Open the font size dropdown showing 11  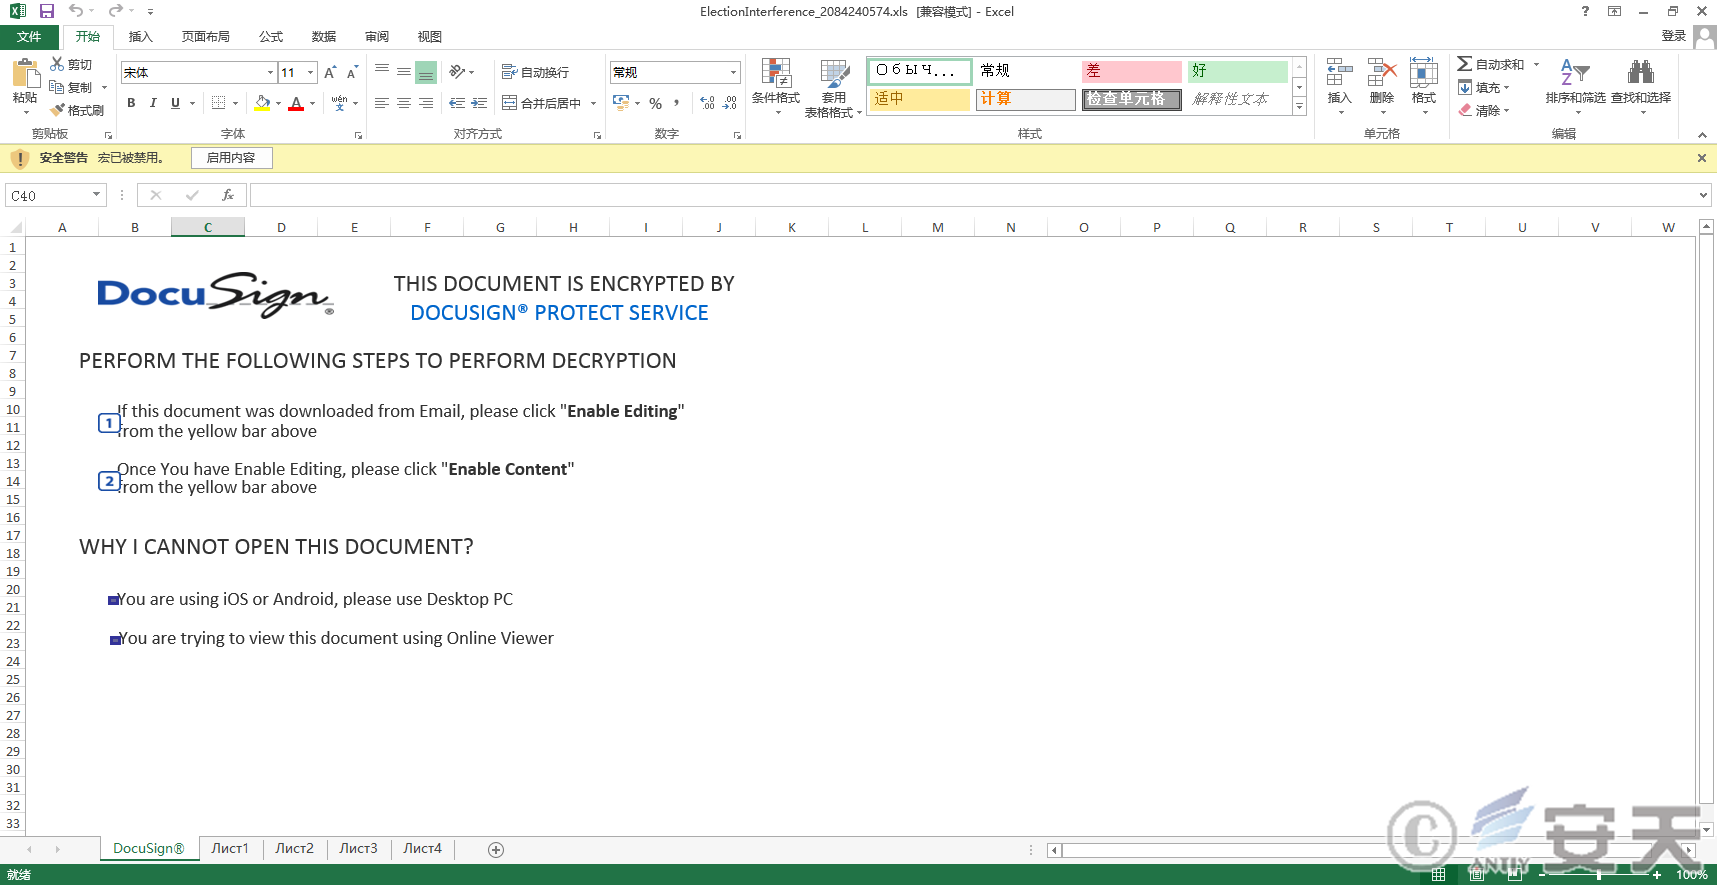tap(311, 72)
